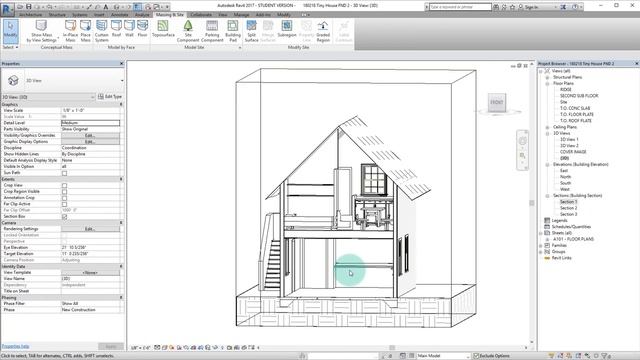Viewport: 640px width, 360px height.
Task: Select Floor by face tool
Action: click(x=142, y=29)
